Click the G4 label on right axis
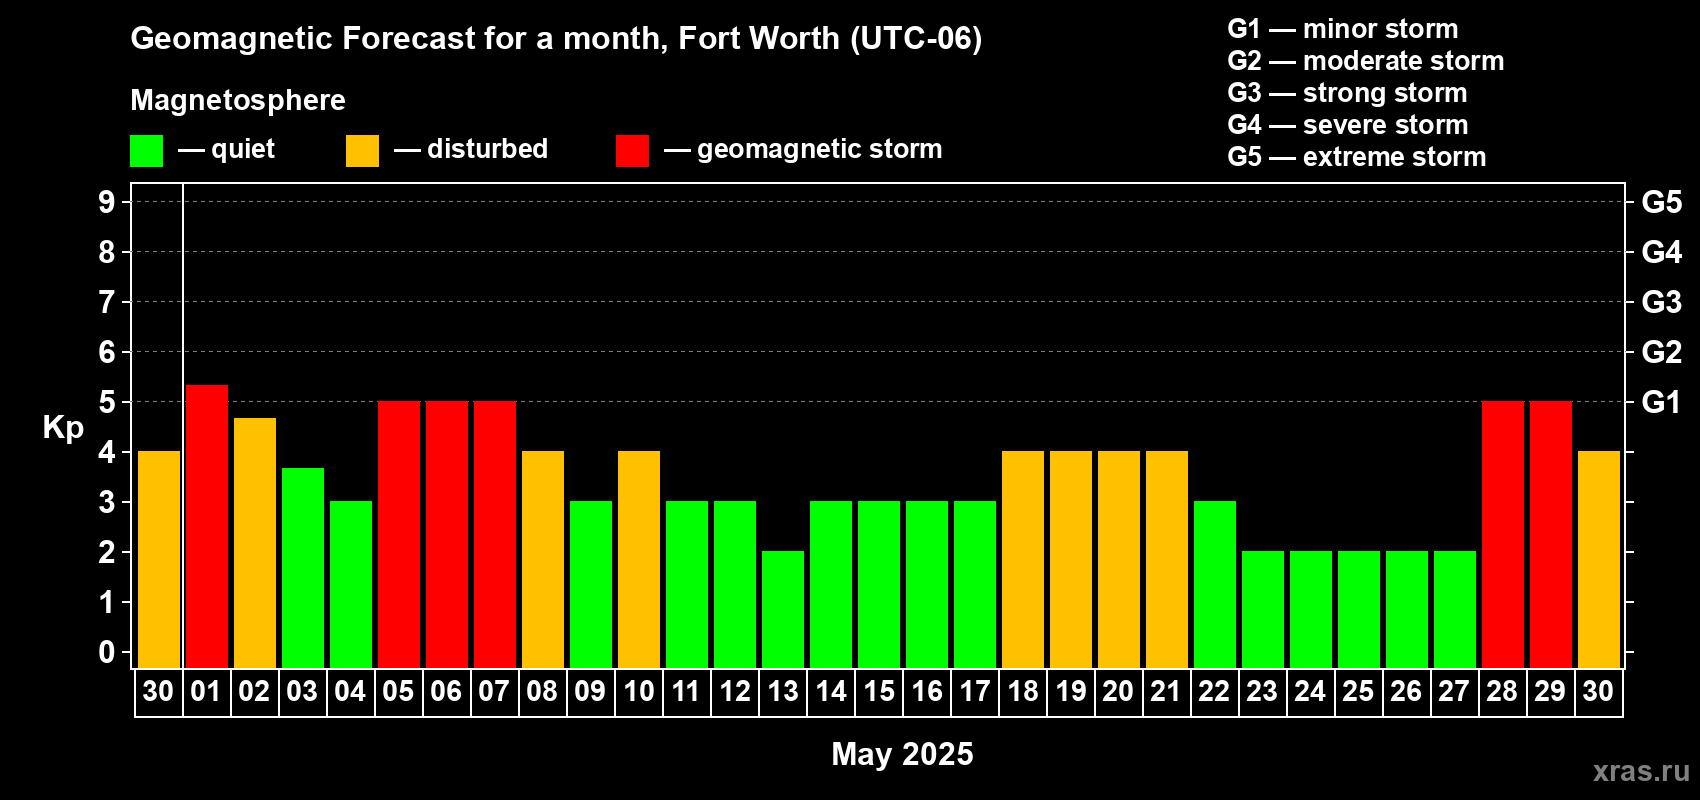Screen dimensions: 1700x800 click(x=1662, y=252)
